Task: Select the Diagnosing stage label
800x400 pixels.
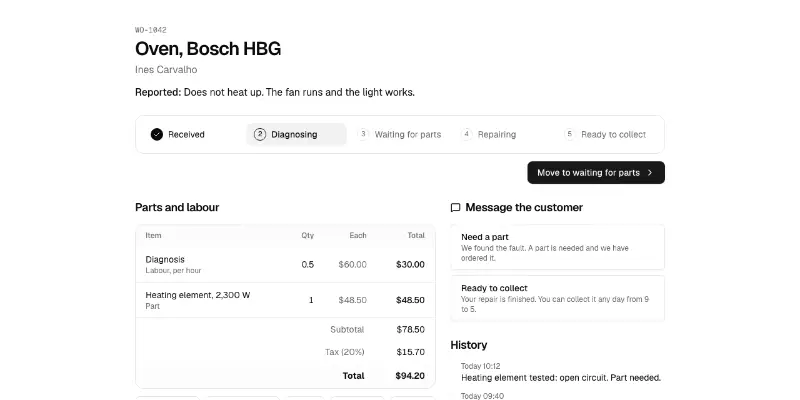Action: (x=294, y=135)
